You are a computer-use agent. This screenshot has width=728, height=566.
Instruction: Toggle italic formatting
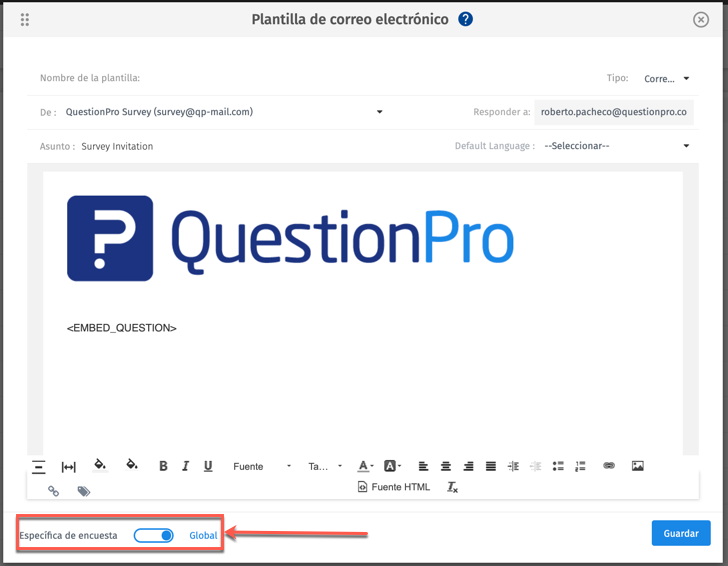click(x=185, y=466)
